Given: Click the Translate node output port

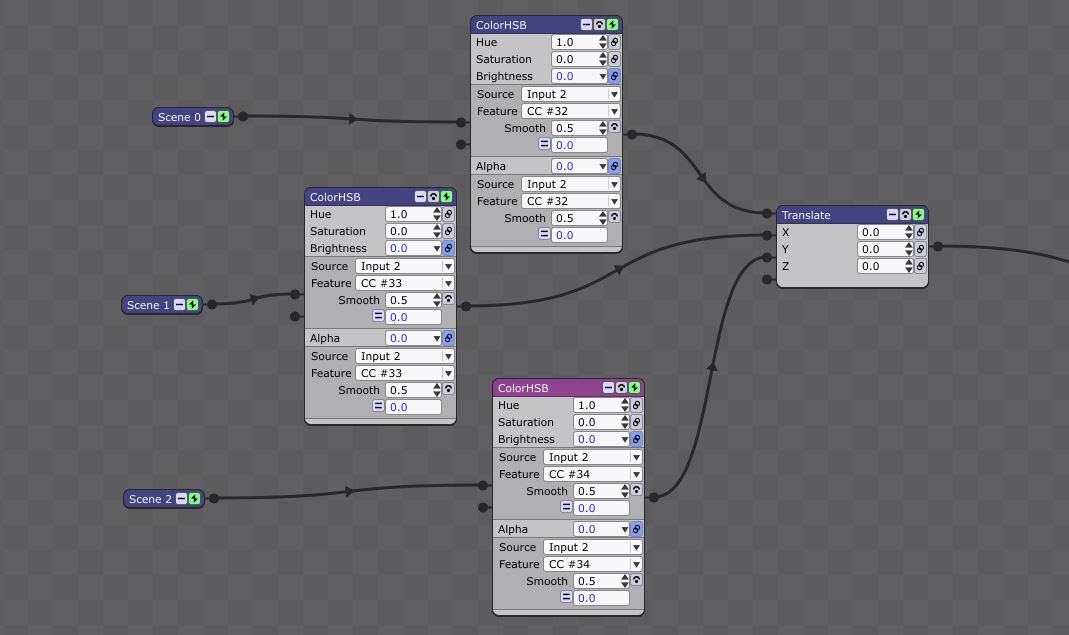Looking at the screenshot, I should pos(938,246).
